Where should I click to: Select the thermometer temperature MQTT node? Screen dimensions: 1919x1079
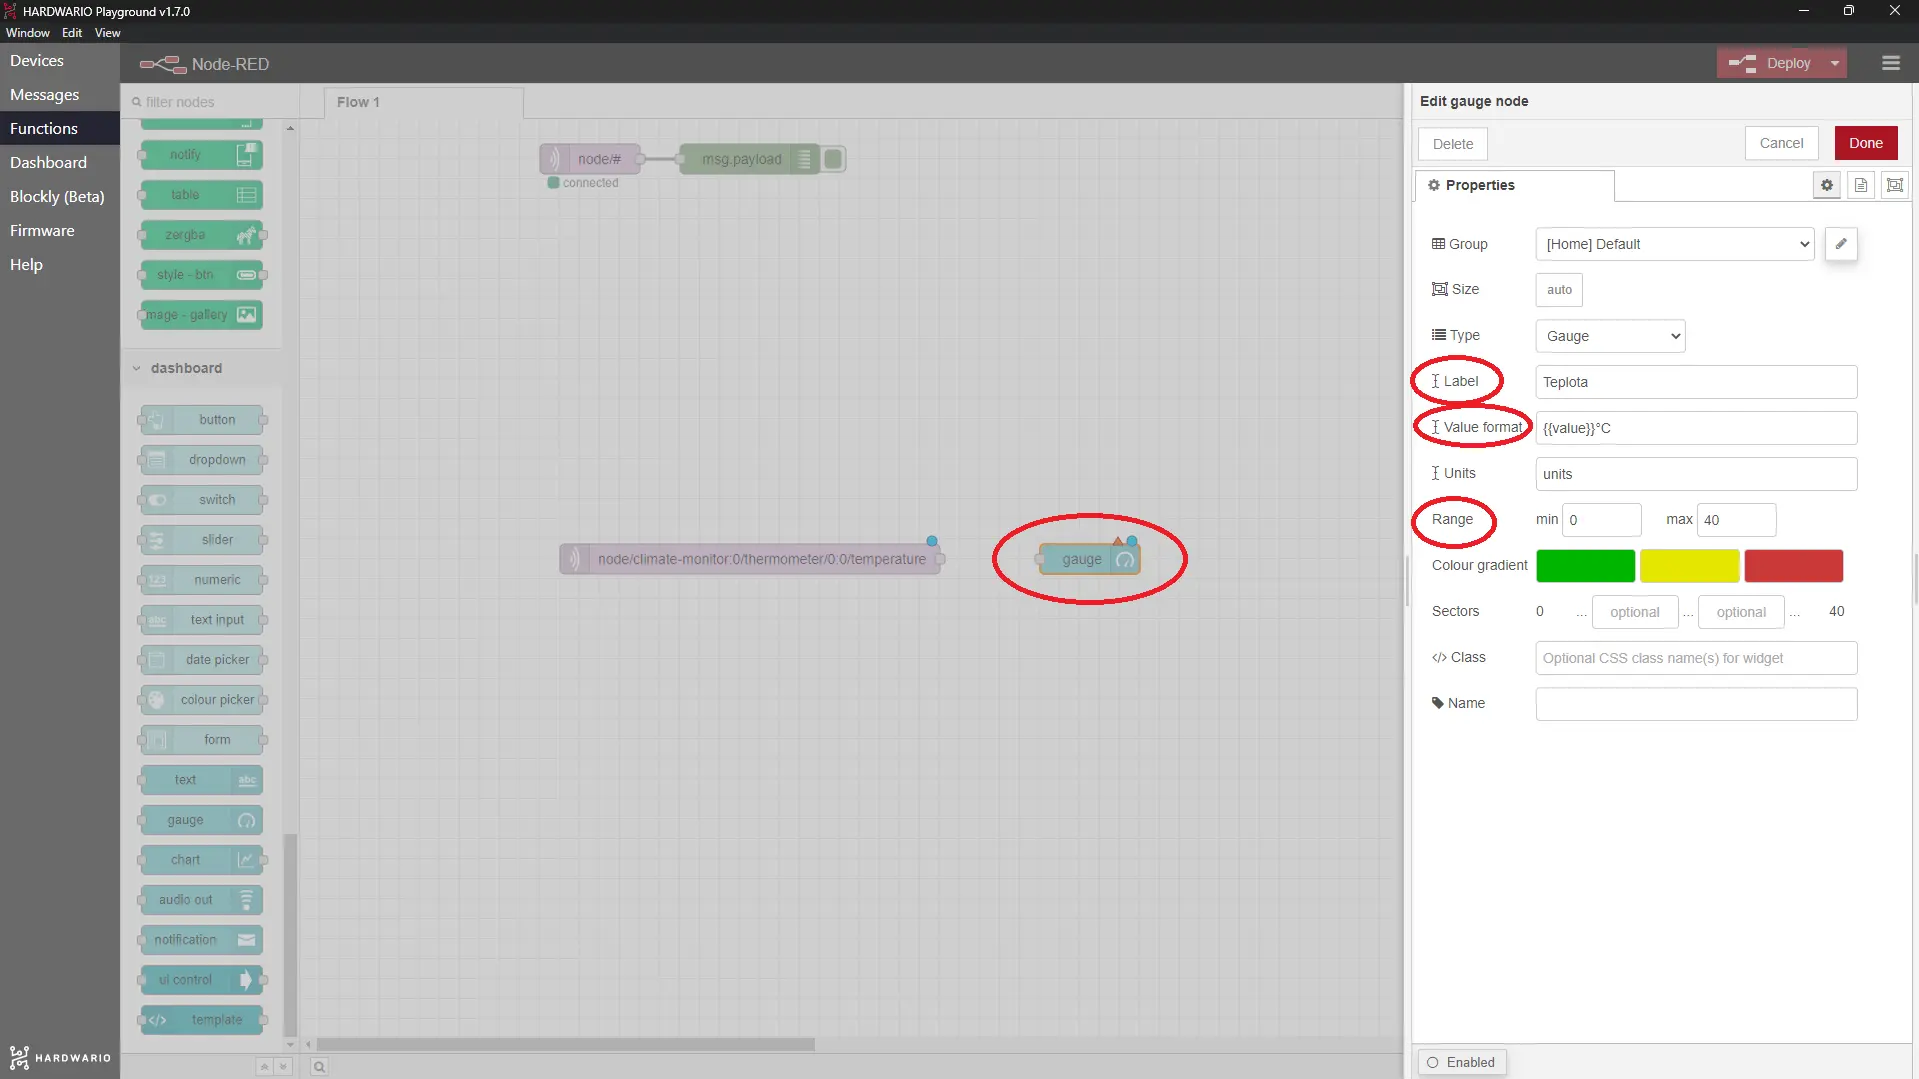750,559
